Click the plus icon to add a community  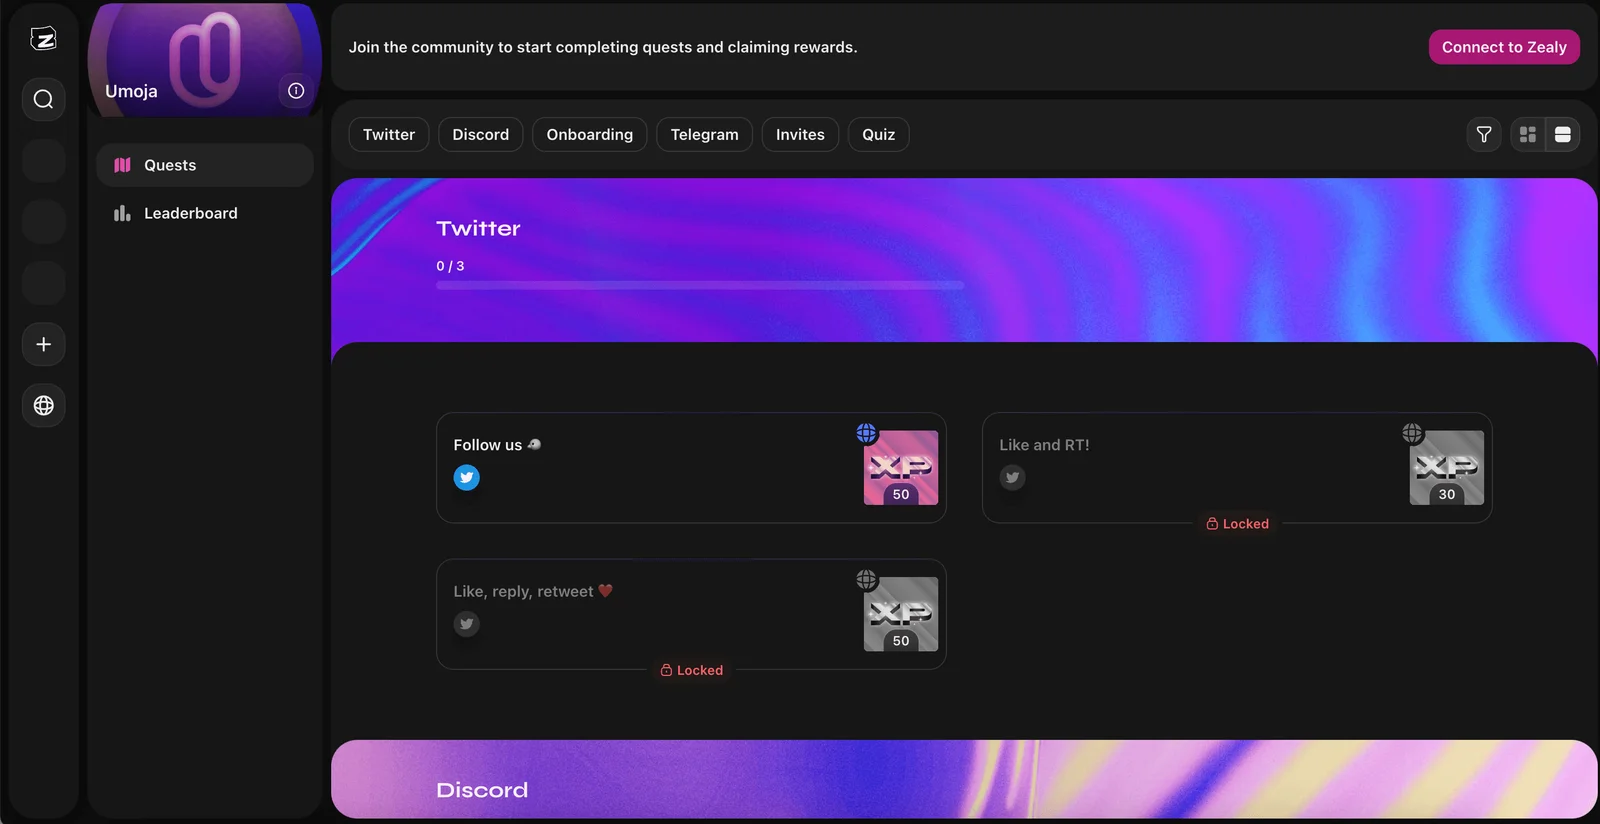coord(43,344)
